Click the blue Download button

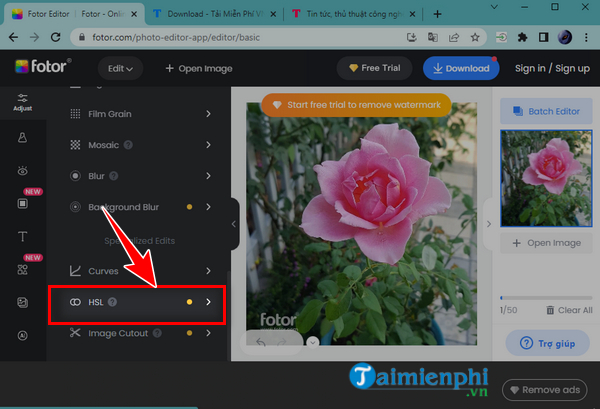tap(462, 69)
